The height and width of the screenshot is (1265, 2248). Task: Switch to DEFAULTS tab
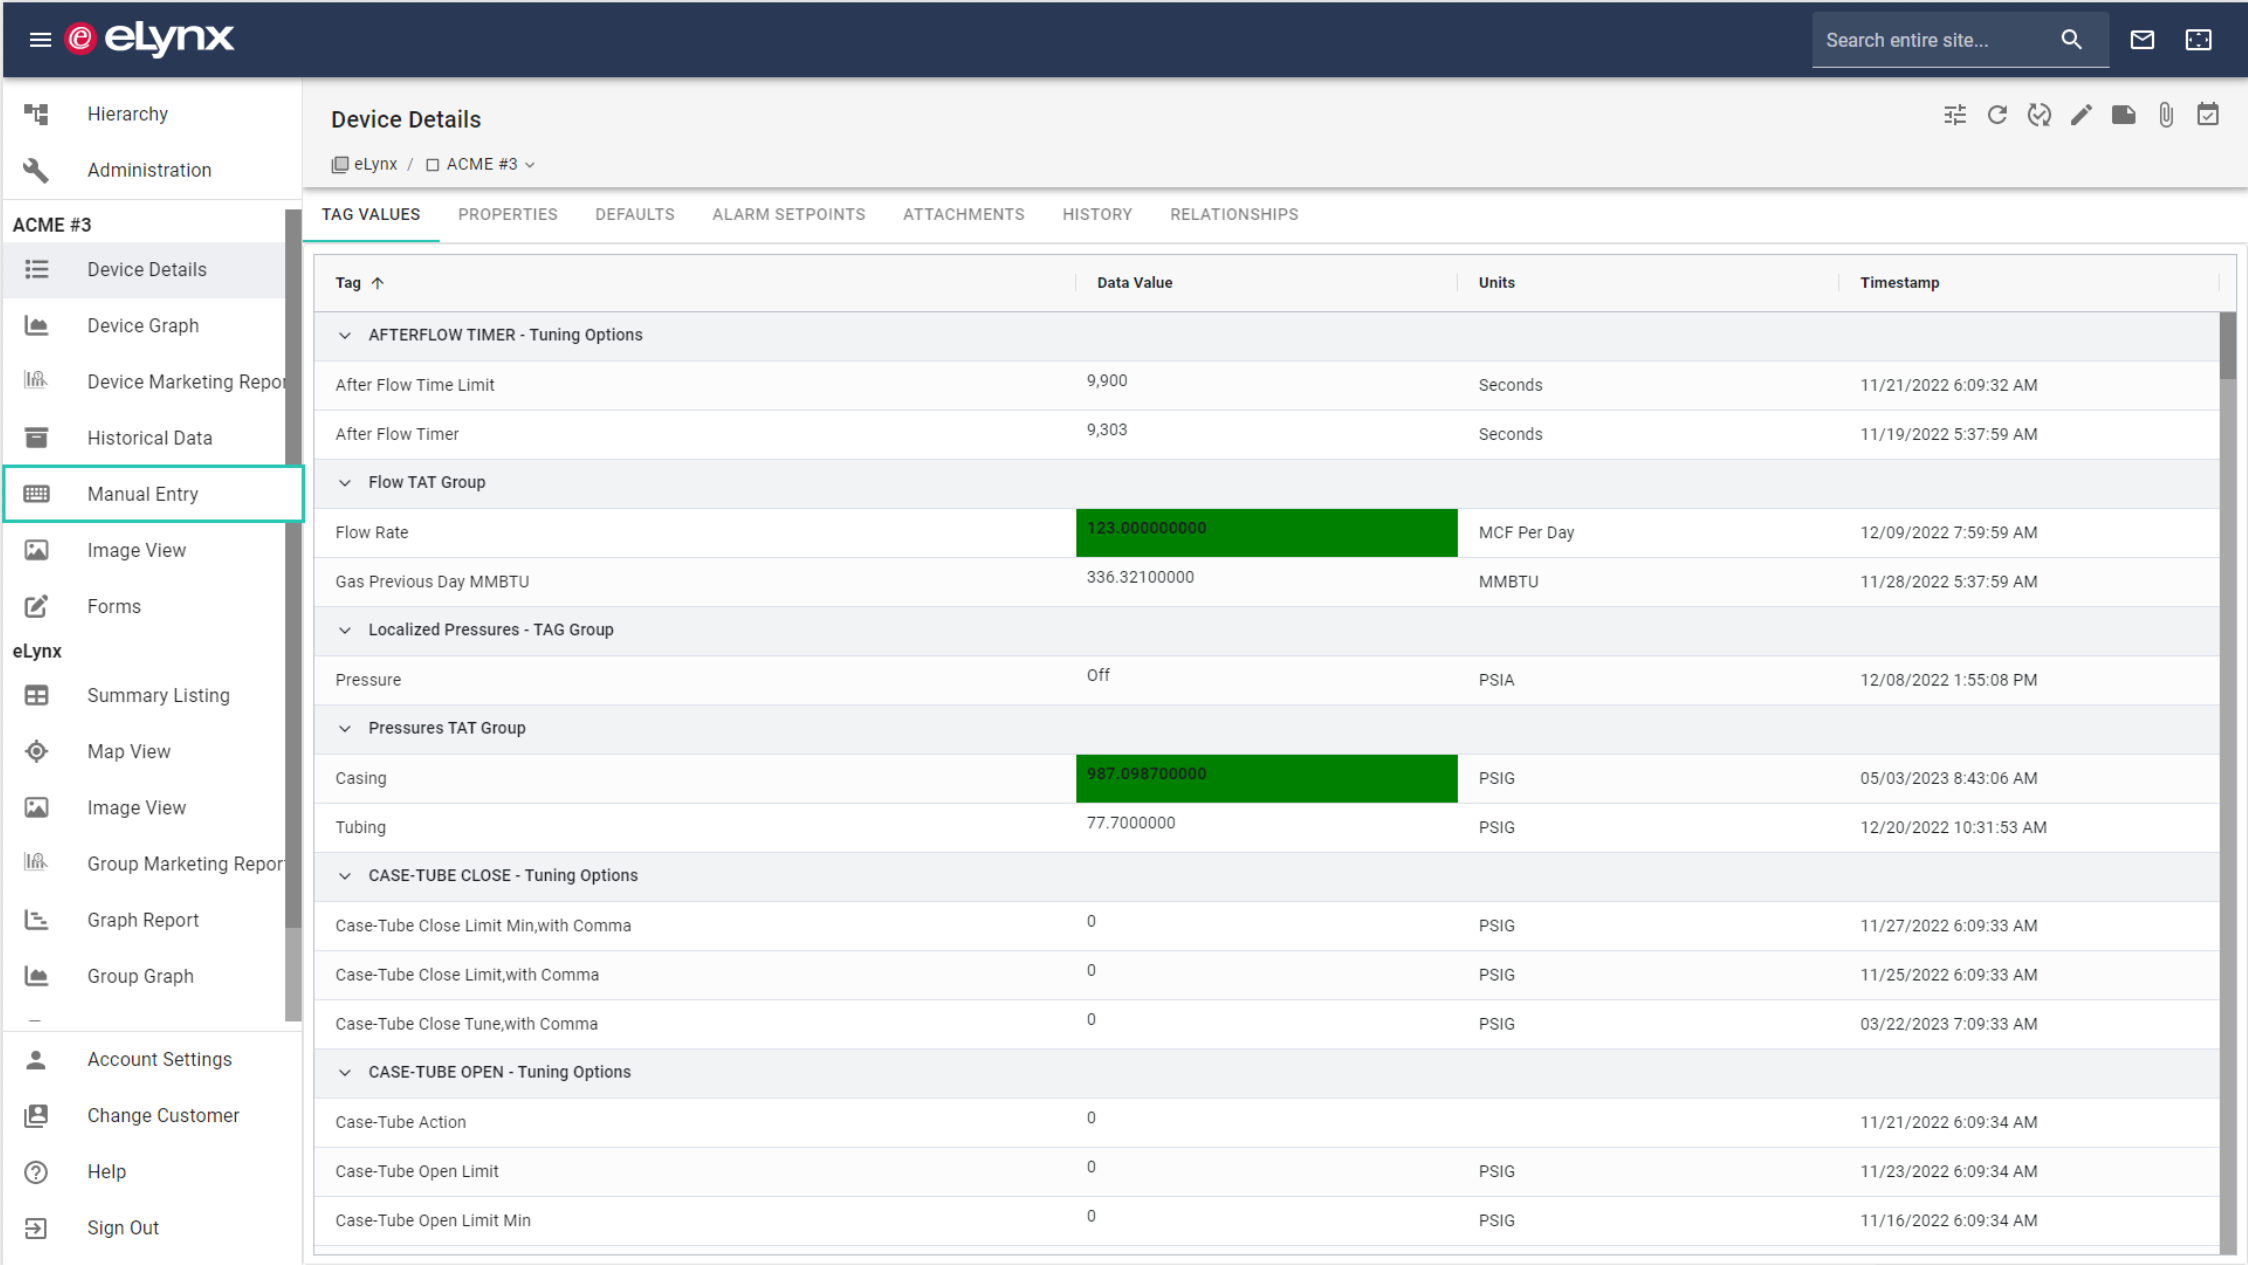tap(635, 214)
